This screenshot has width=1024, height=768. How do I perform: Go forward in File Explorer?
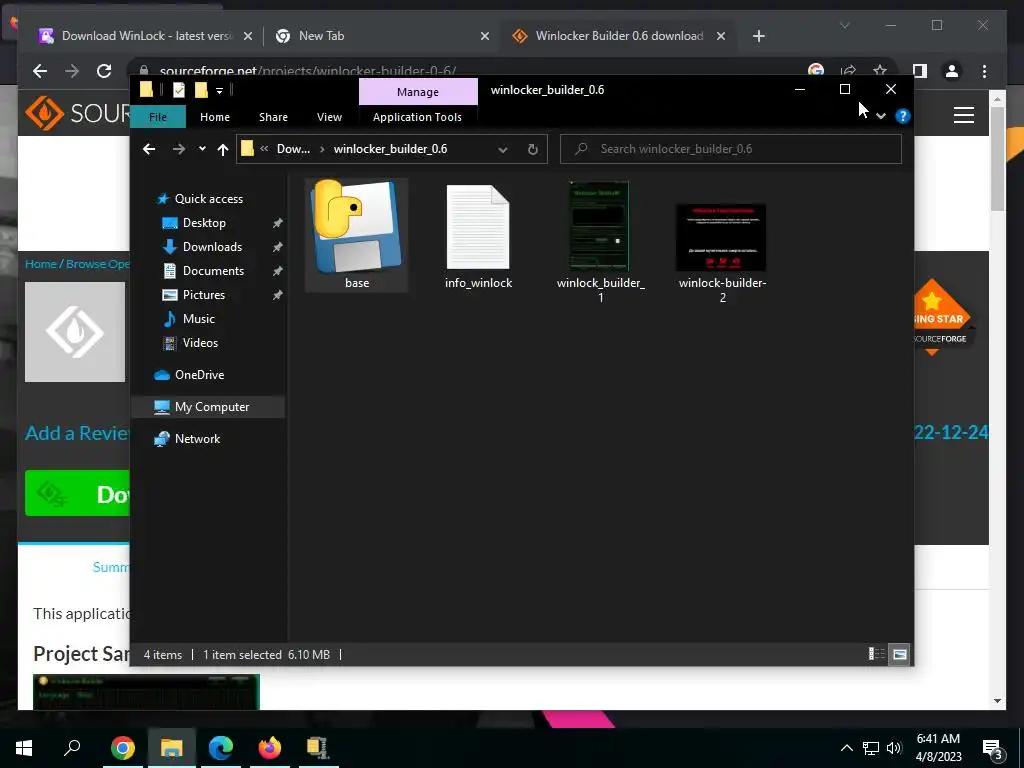pyautogui.click(x=178, y=150)
